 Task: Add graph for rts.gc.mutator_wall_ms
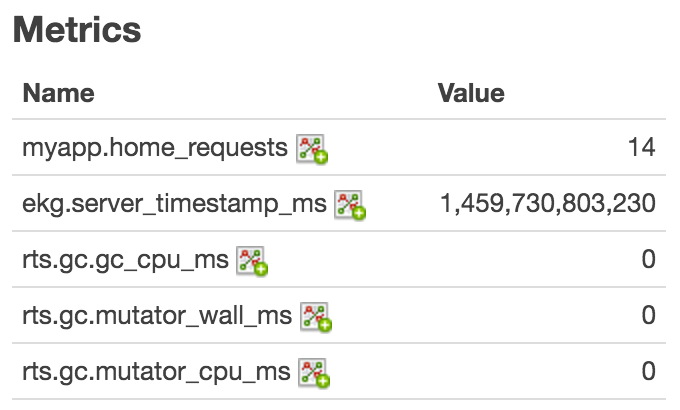315,317
